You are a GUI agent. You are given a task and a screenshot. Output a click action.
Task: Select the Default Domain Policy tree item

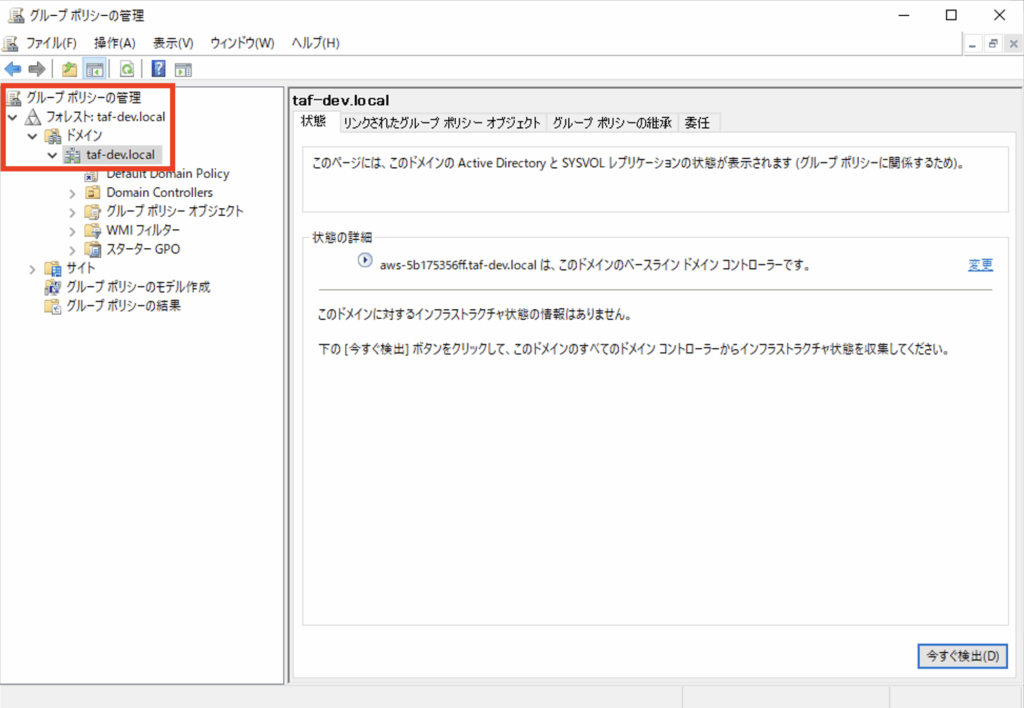(x=167, y=174)
